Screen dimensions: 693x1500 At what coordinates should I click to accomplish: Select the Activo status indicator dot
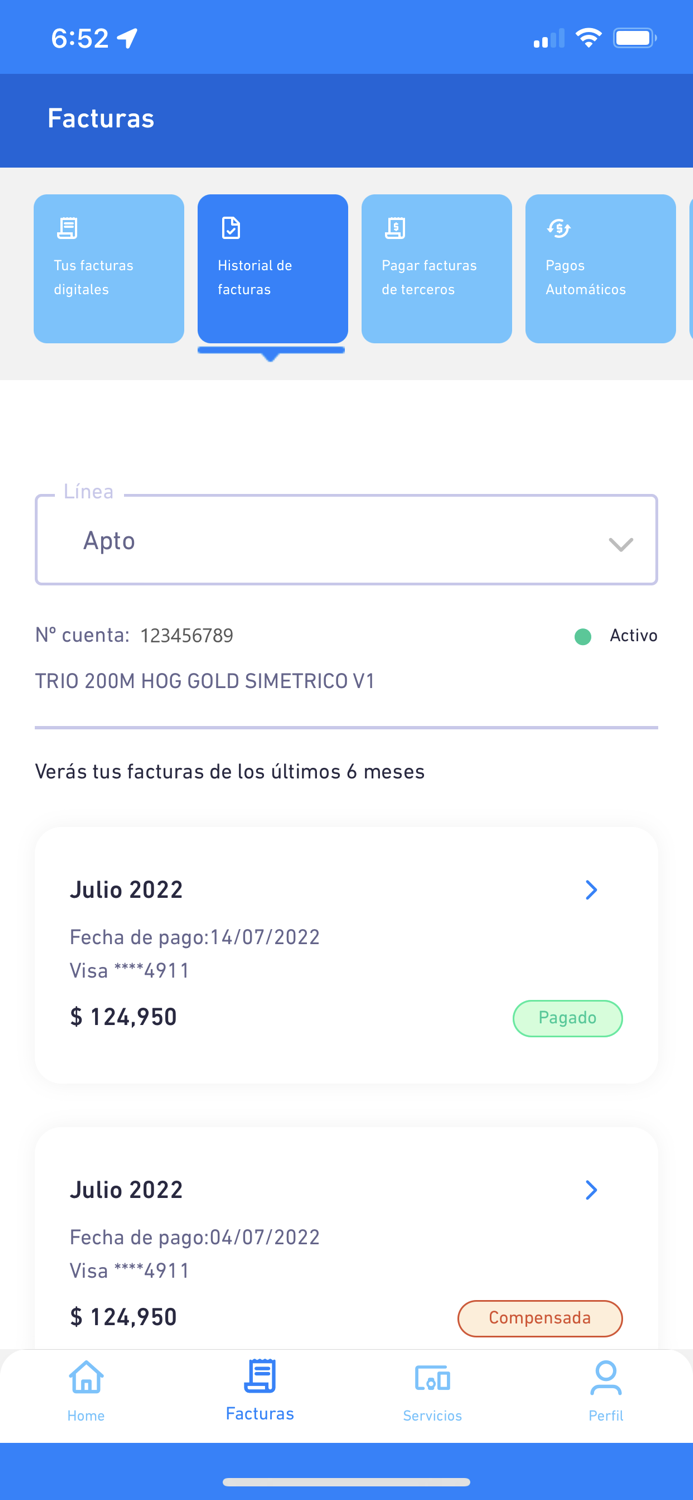tap(583, 636)
